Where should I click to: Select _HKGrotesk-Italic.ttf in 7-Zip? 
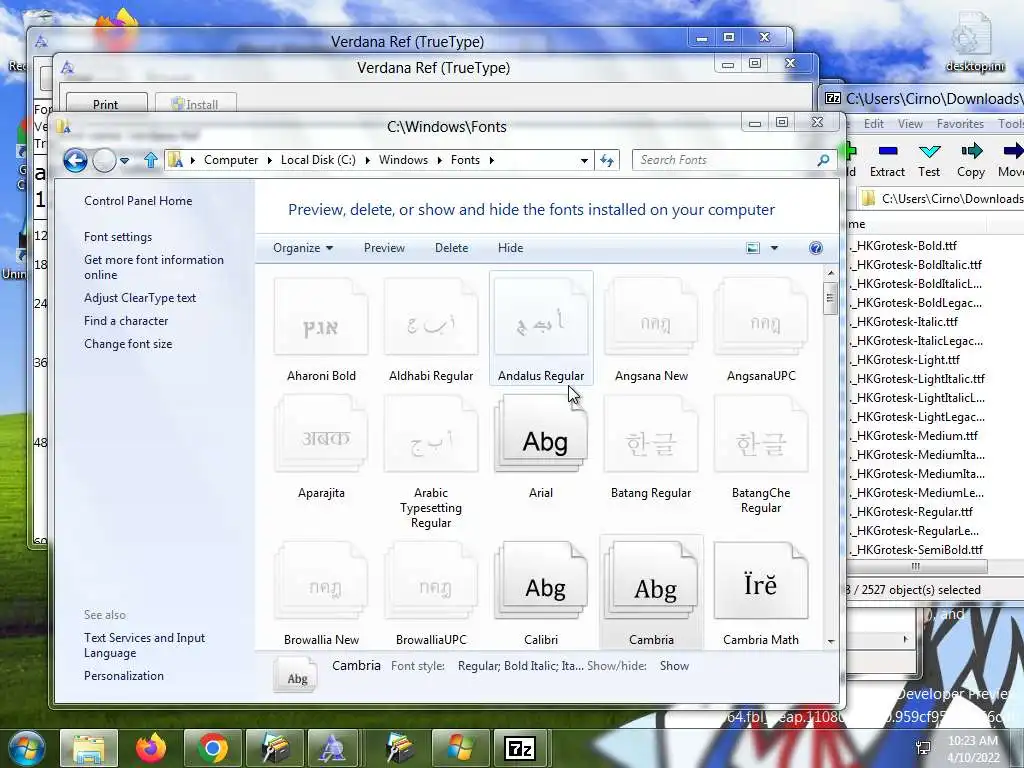pyautogui.click(x=906, y=322)
